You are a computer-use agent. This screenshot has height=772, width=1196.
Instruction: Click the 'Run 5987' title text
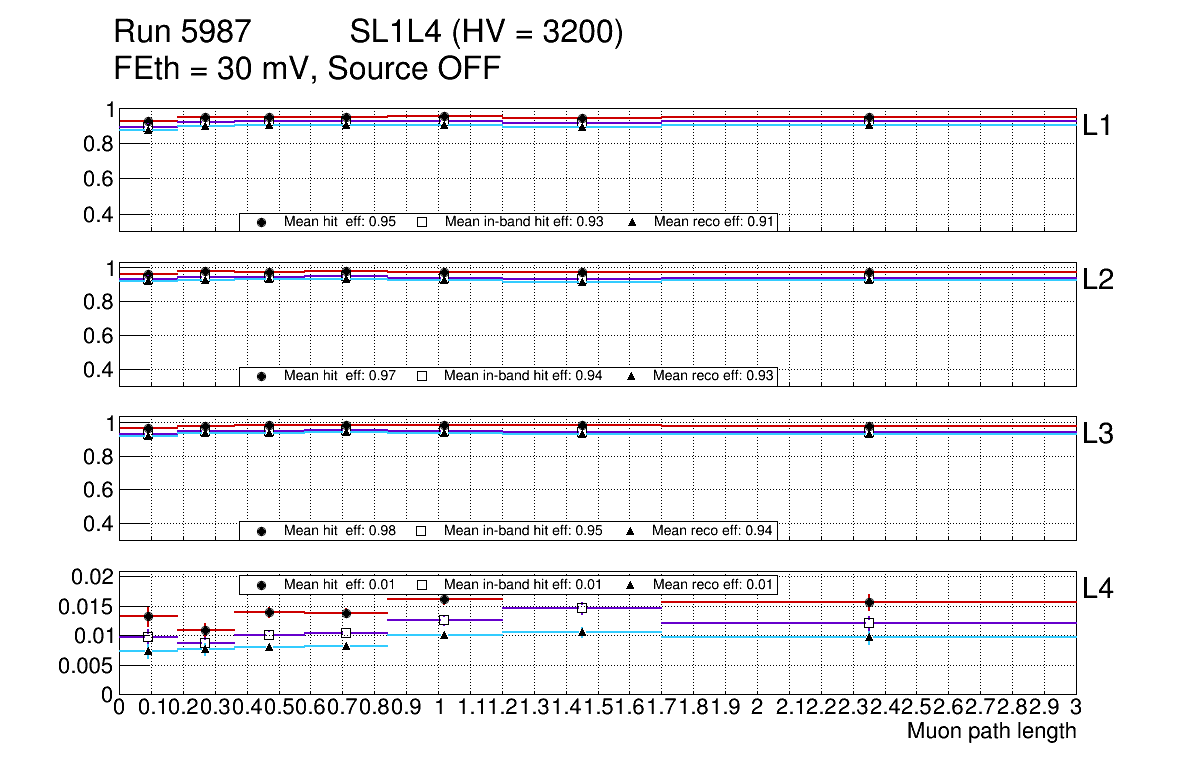[x=180, y=34]
